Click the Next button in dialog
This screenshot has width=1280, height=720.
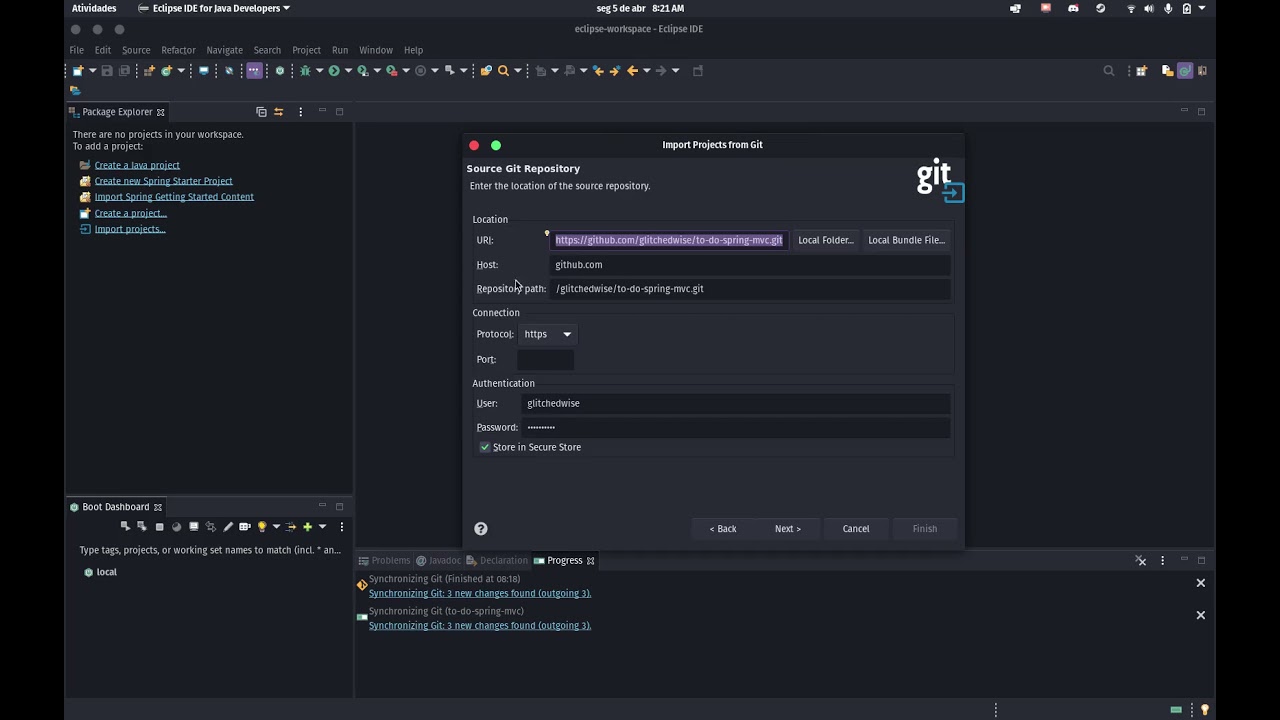tap(788, 528)
